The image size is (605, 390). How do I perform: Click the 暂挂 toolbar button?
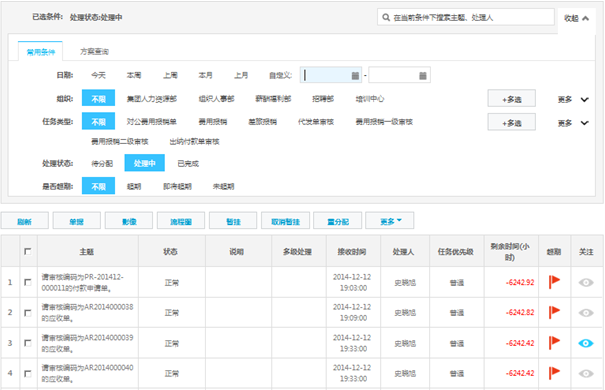[233, 221]
